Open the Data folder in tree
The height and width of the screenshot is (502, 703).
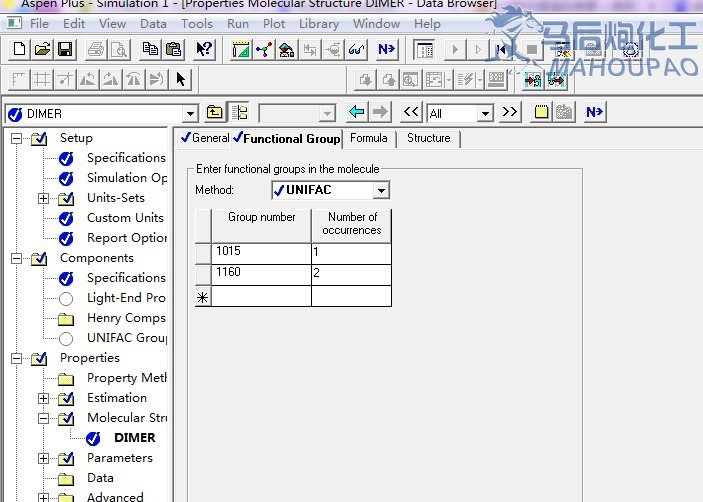pyautogui.click(x=100, y=478)
